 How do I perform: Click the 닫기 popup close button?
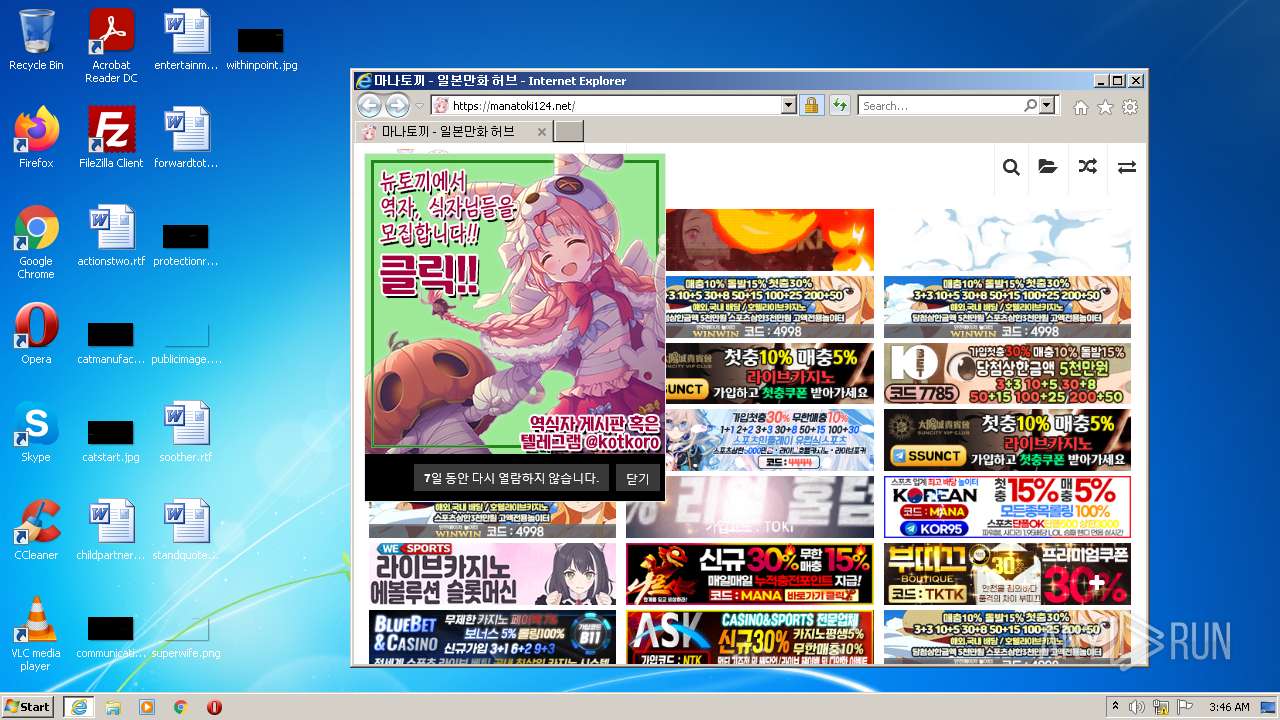point(637,478)
